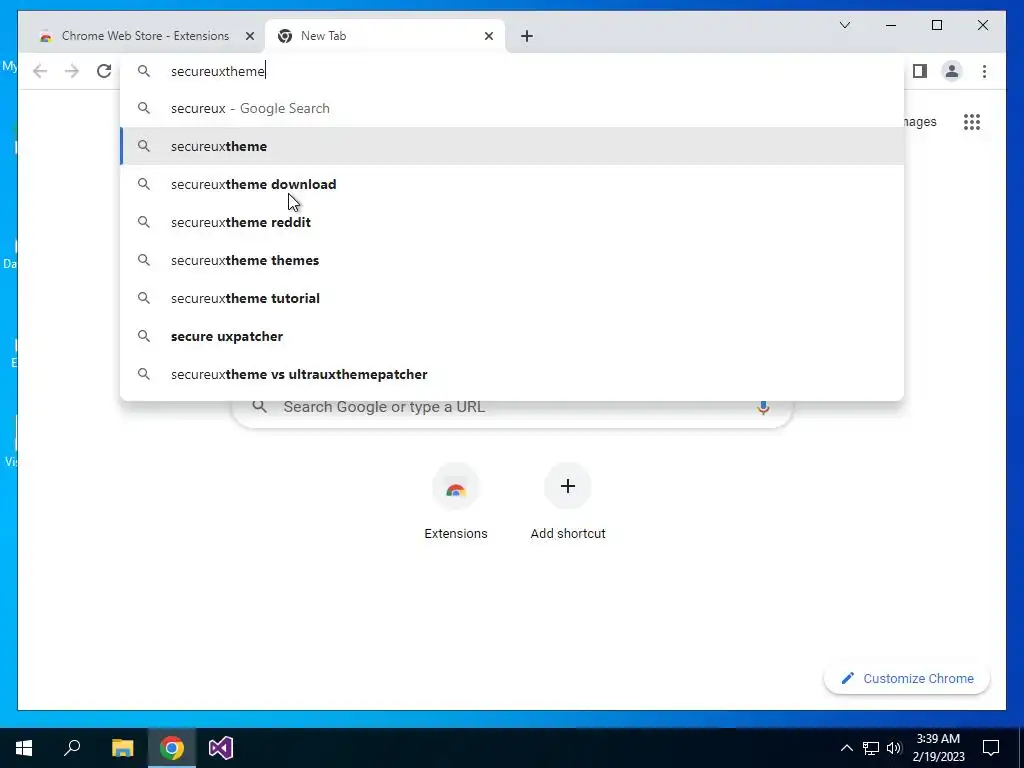Viewport: 1024px width, 768px height.
Task: Click the search icon beside 'secureuxtheme download'
Action: 144,184
